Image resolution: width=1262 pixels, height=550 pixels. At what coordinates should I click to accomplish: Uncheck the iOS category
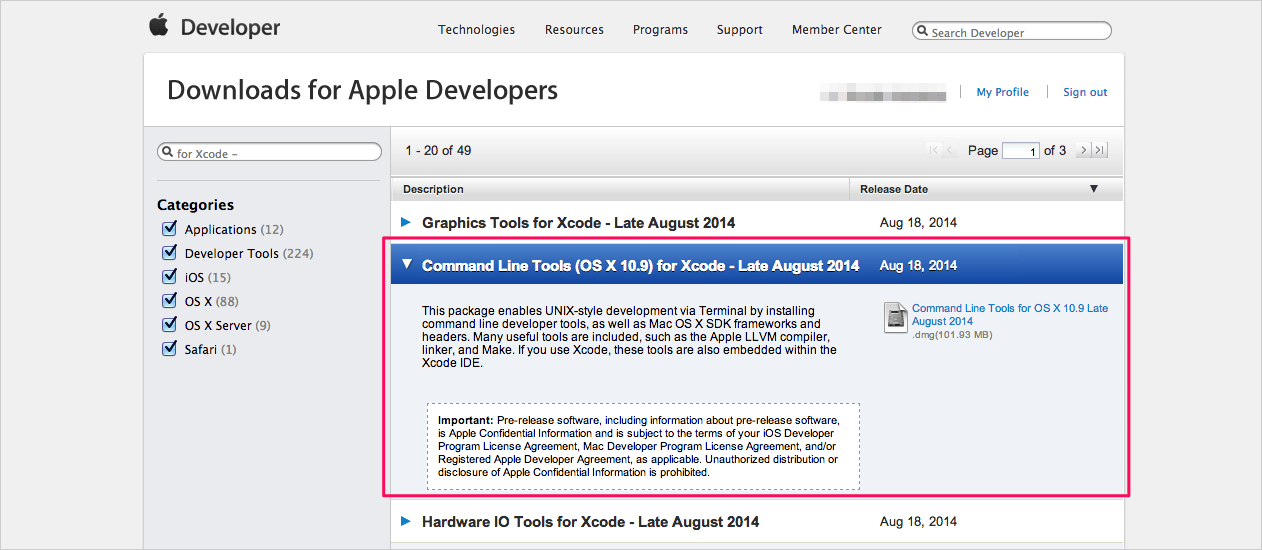point(169,276)
